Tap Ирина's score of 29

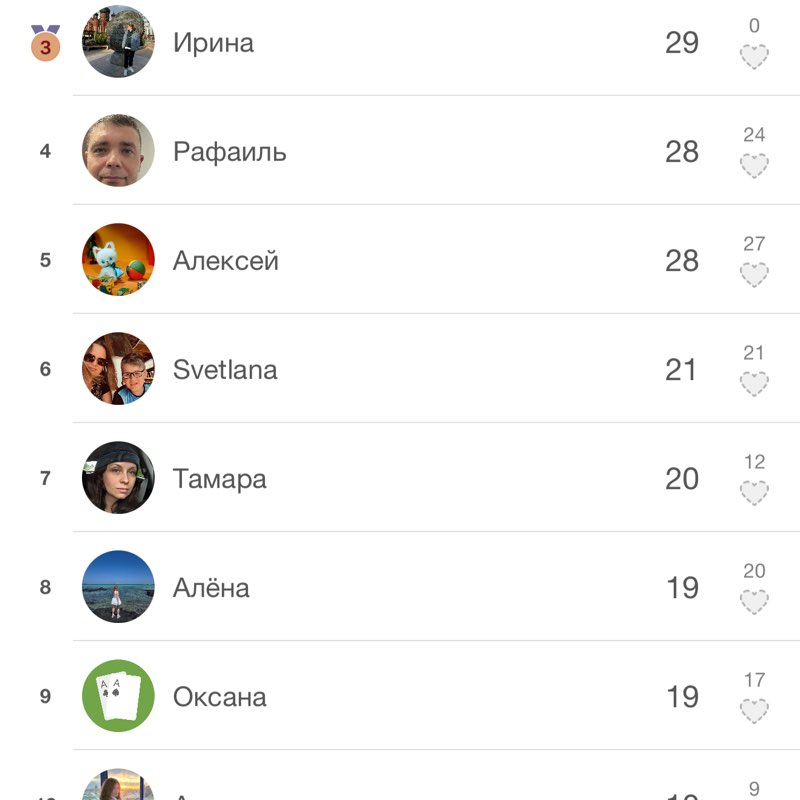(x=682, y=42)
